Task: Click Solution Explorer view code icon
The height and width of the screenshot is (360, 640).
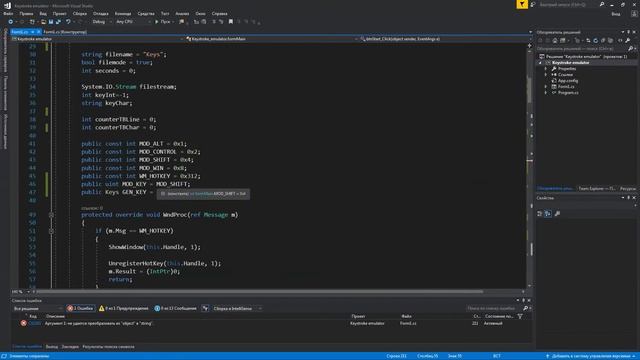Action: coord(620,40)
